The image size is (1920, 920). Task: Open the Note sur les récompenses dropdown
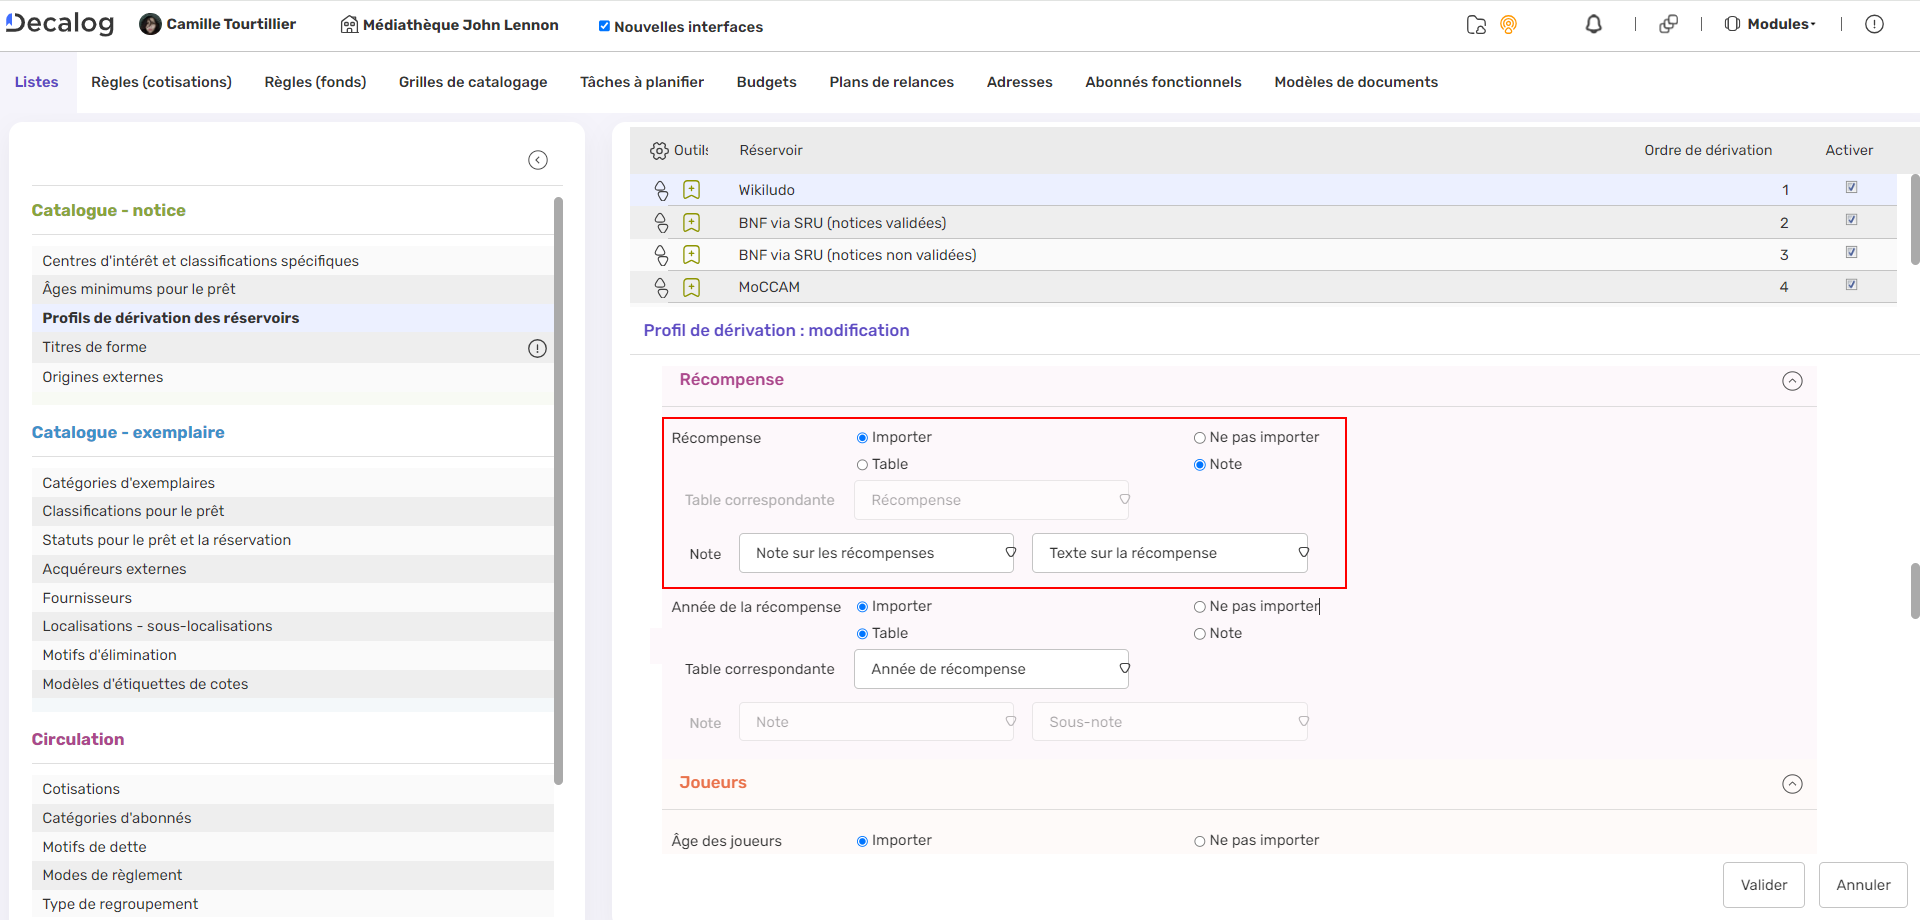click(x=877, y=553)
